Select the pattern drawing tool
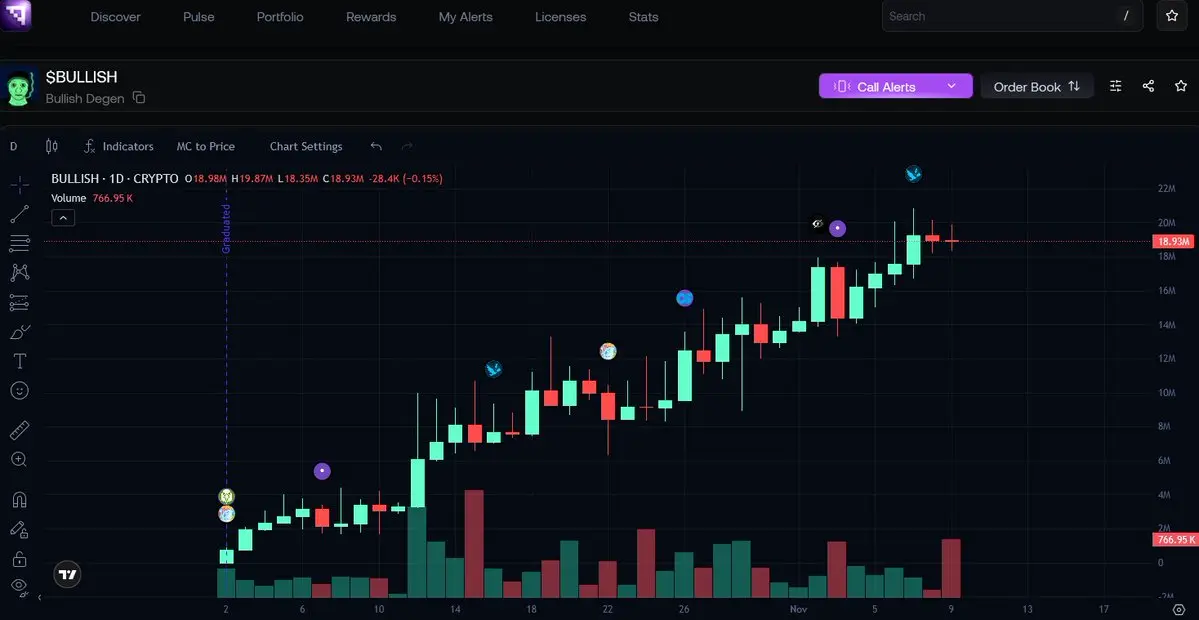The width and height of the screenshot is (1199, 620). (20, 273)
